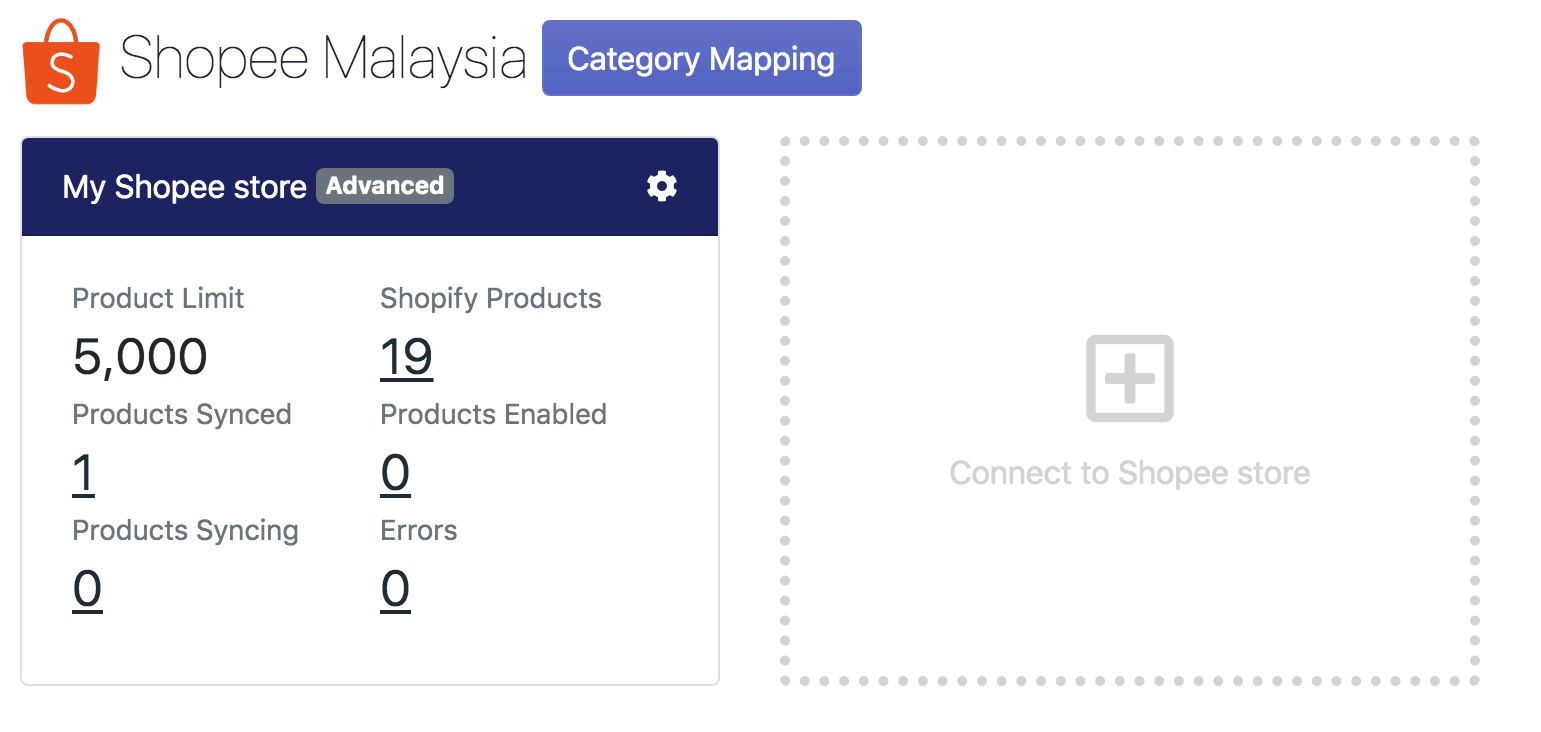Viewport: 1541px width, 732px height.
Task: Click the Products Syncing label
Action: pyautogui.click(x=185, y=530)
